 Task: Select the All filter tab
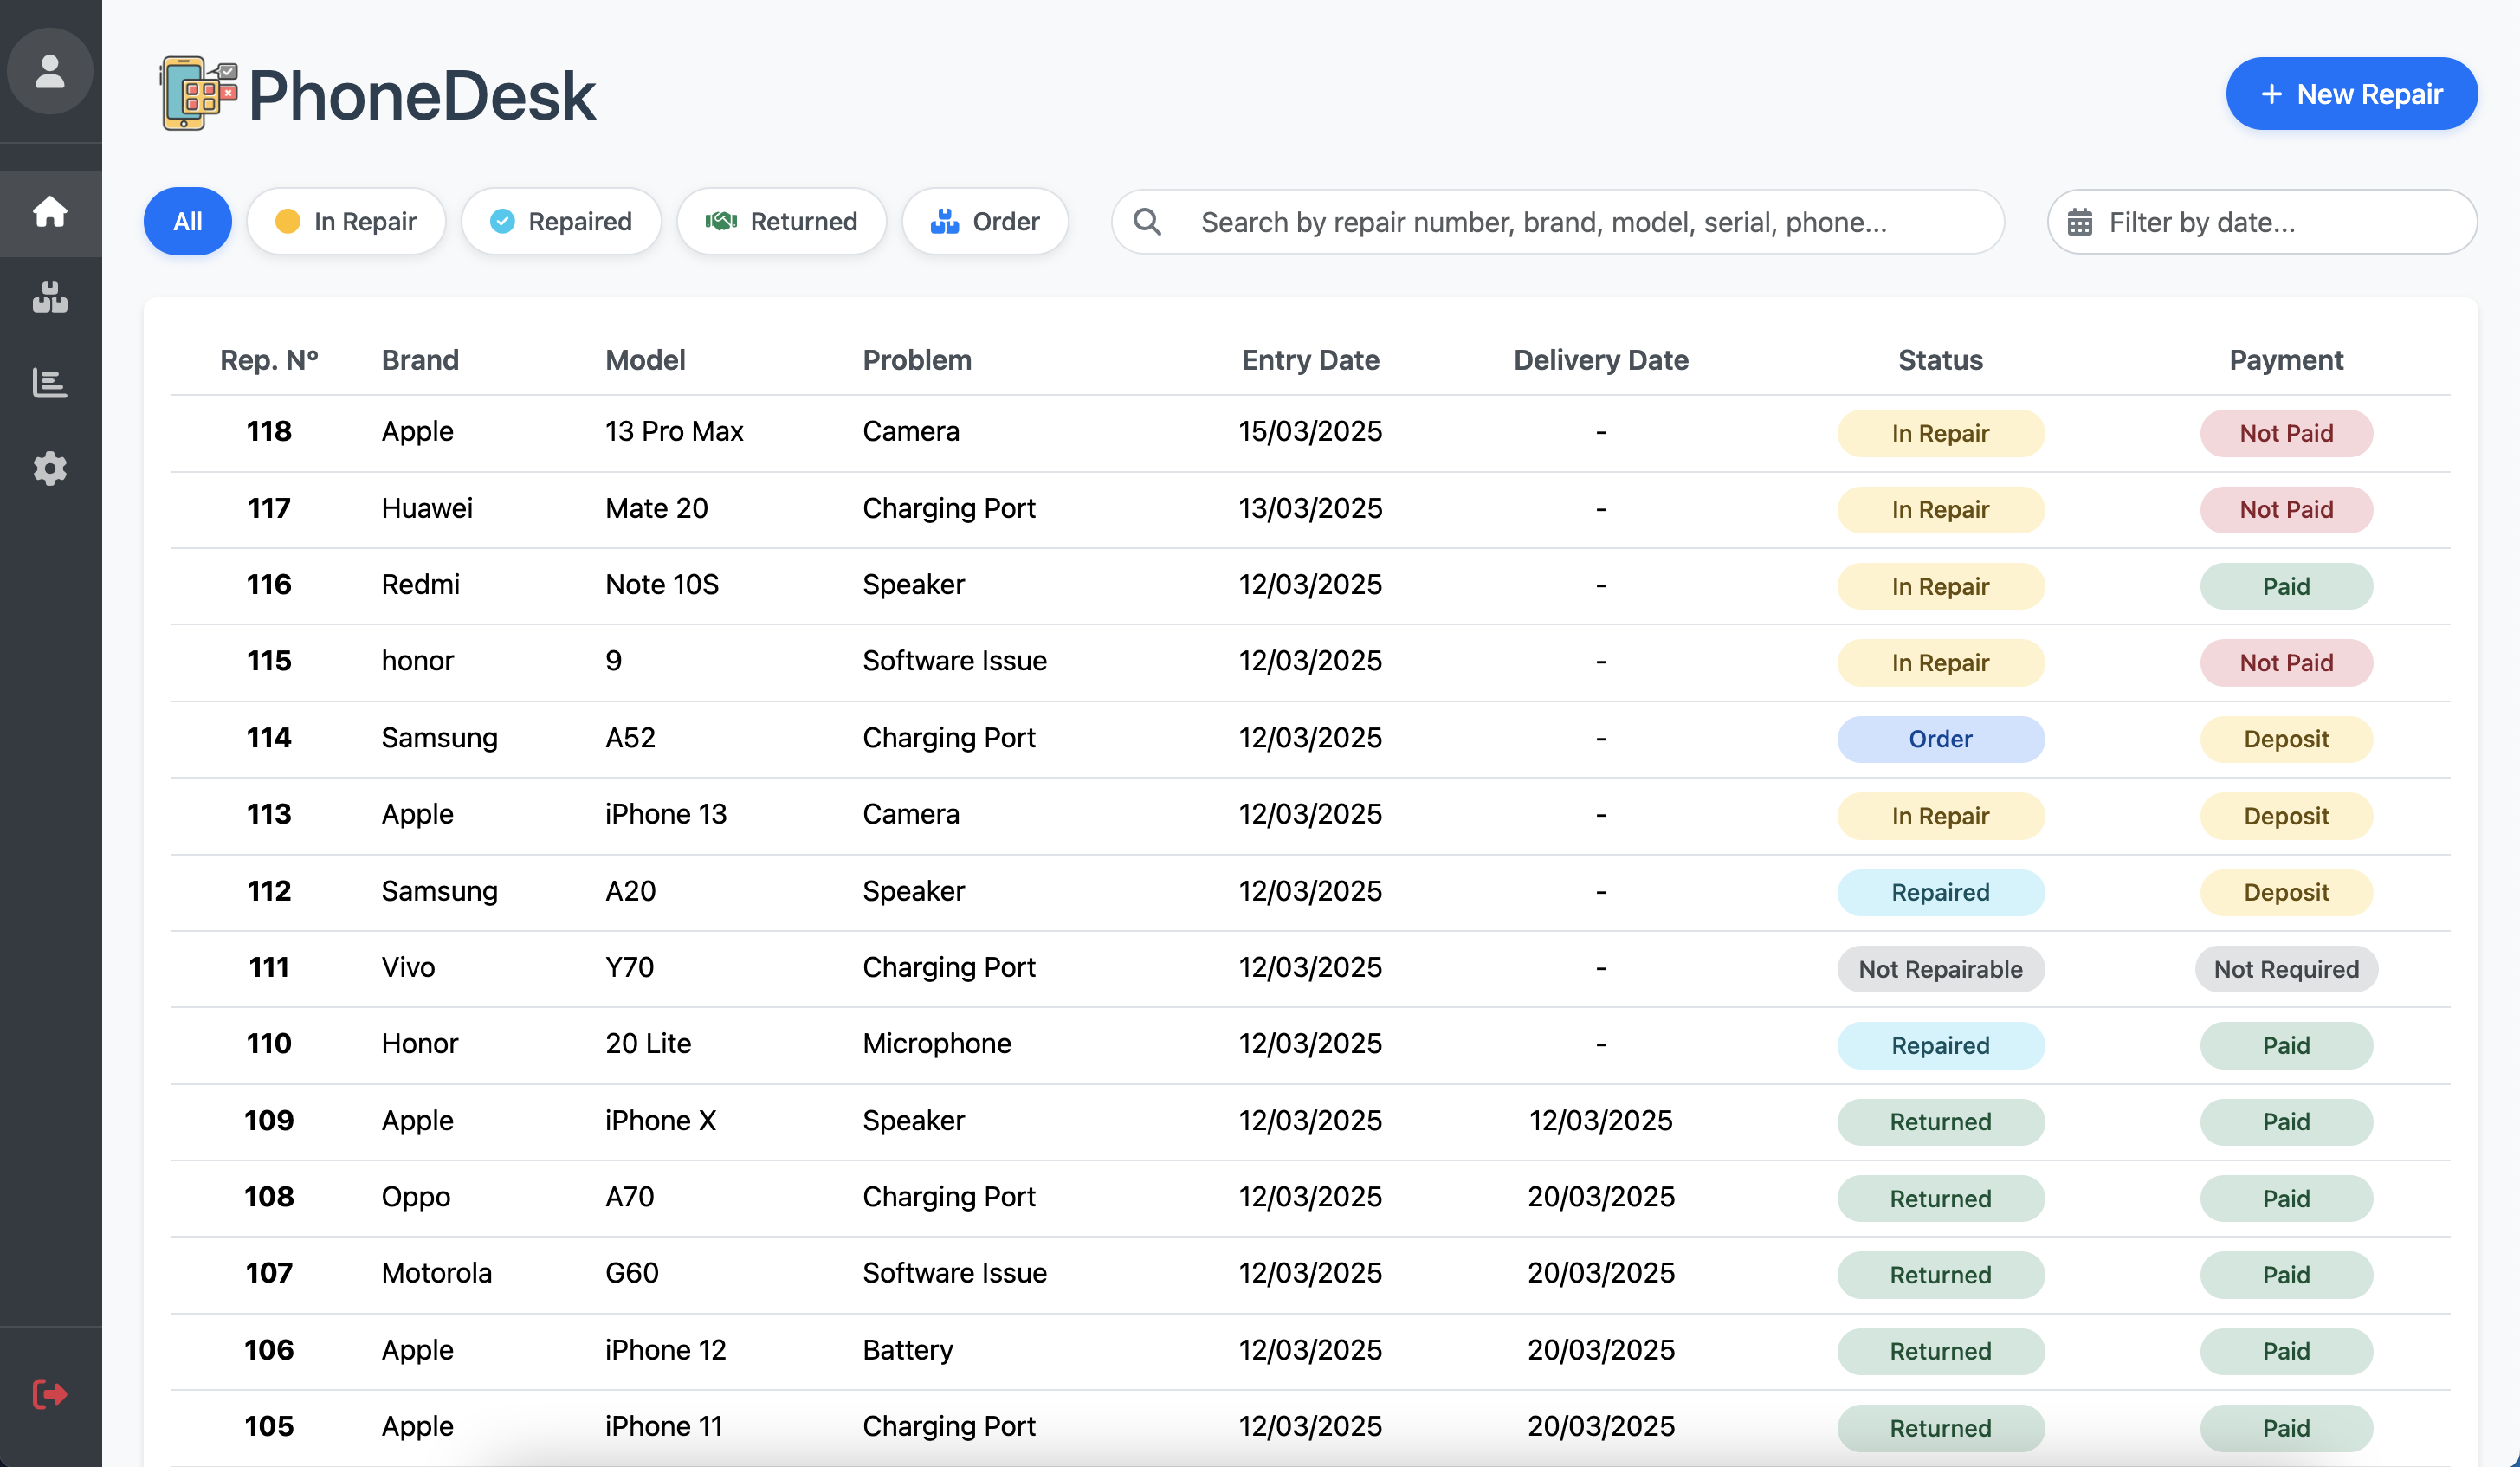tap(188, 221)
